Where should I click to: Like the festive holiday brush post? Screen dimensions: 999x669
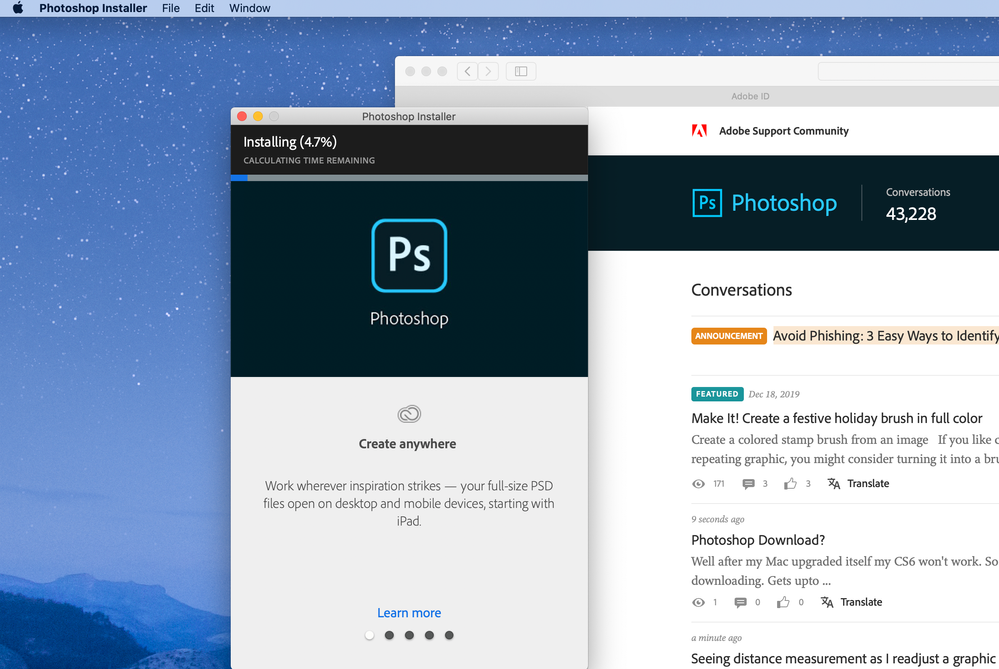pyautogui.click(x=791, y=484)
